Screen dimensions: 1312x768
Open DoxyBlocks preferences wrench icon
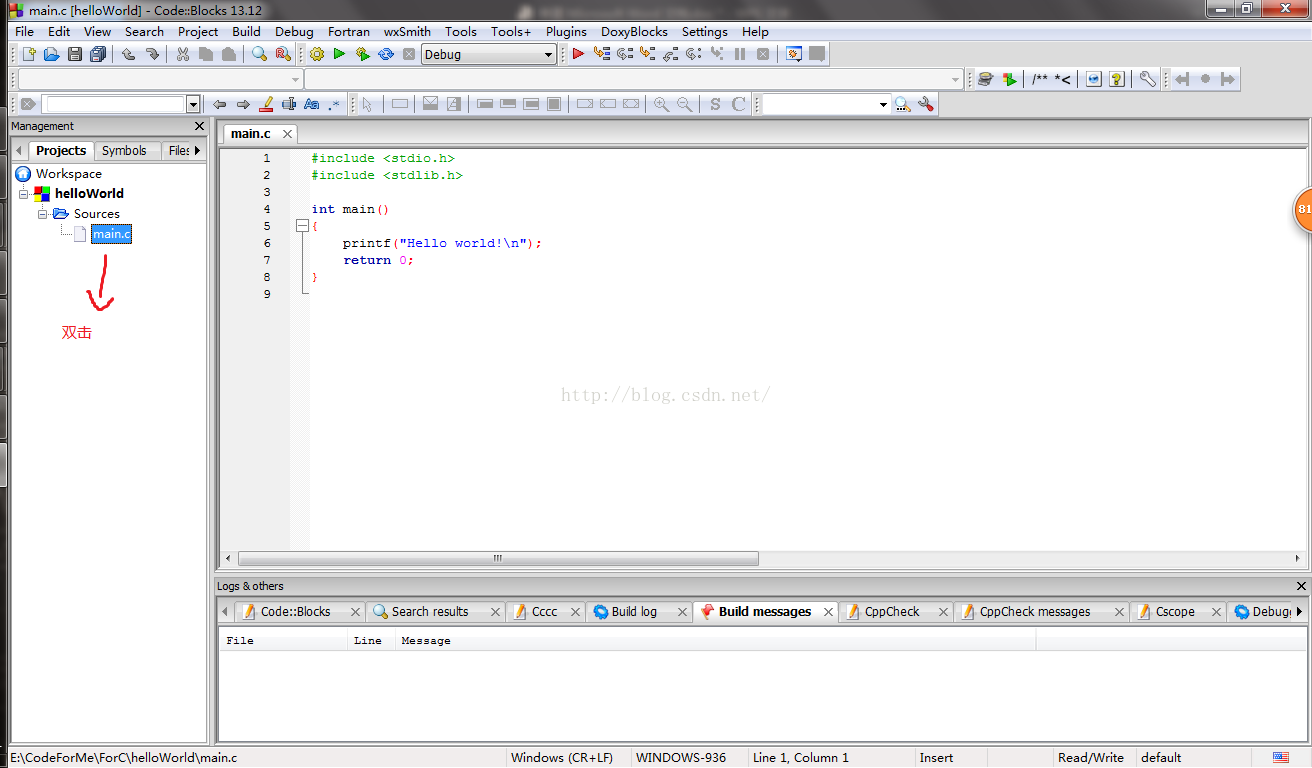coord(1148,79)
